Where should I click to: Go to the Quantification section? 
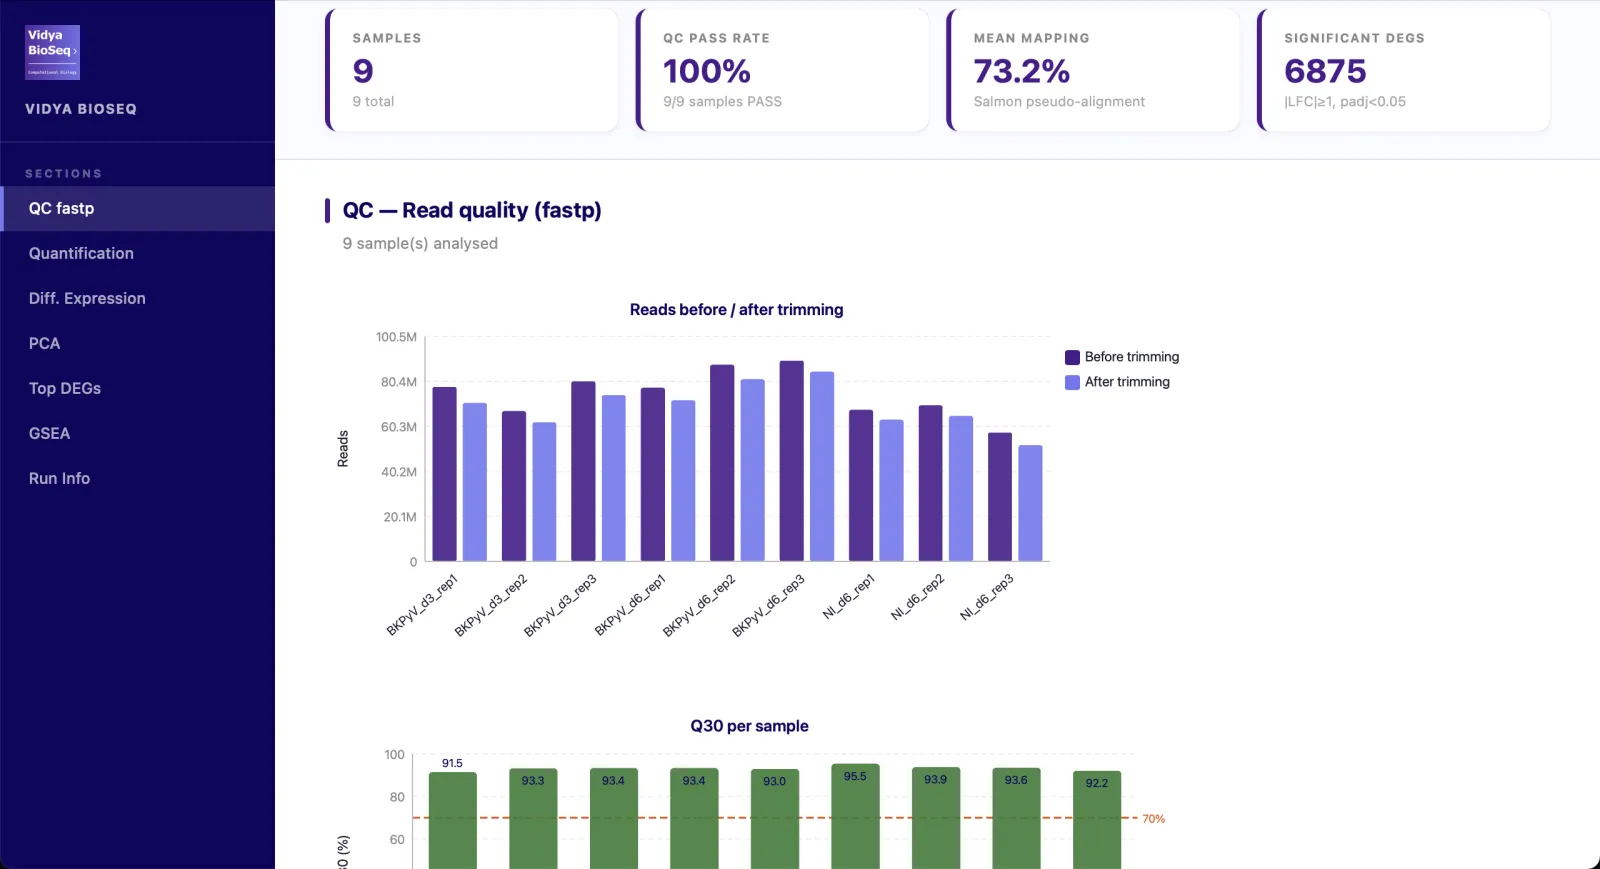[137, 254]
